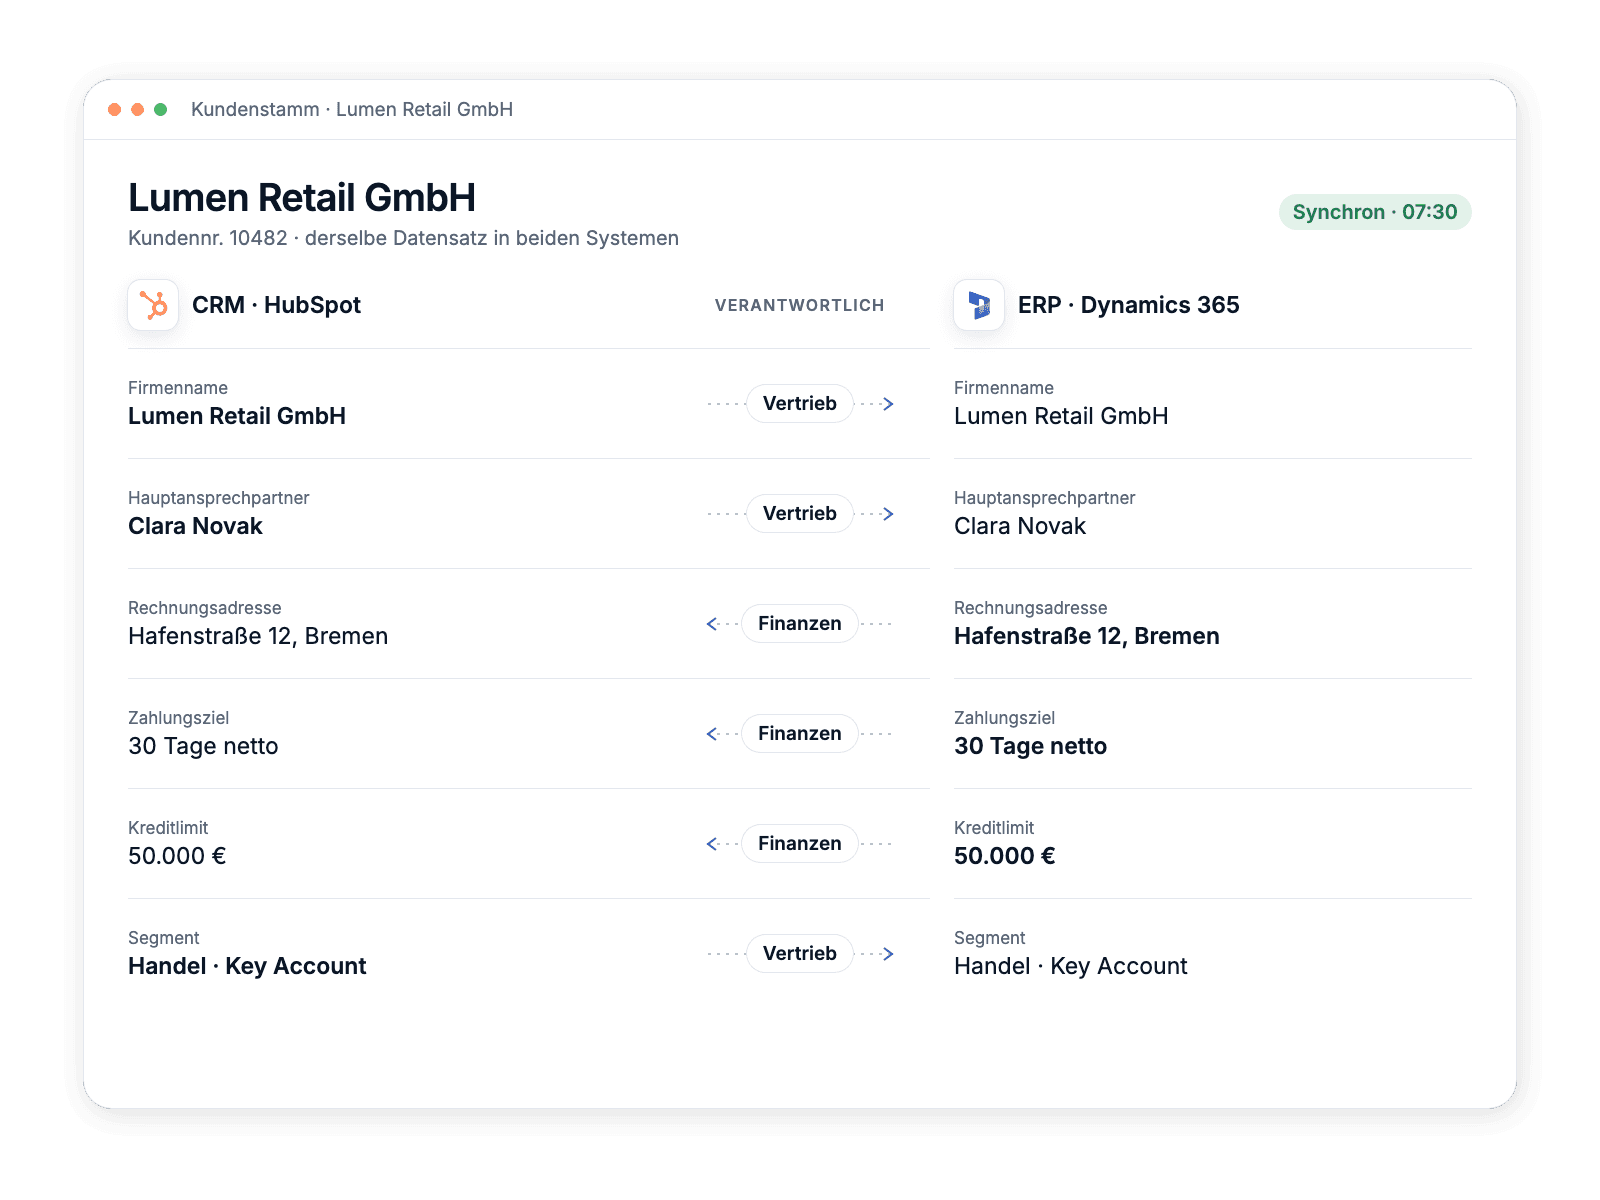Image resolution: width=1600 pixels, height=1200 pixels.
Task: Select ERP Firmenname value Lumen Retail GmbH
Action: point(1061,416)
